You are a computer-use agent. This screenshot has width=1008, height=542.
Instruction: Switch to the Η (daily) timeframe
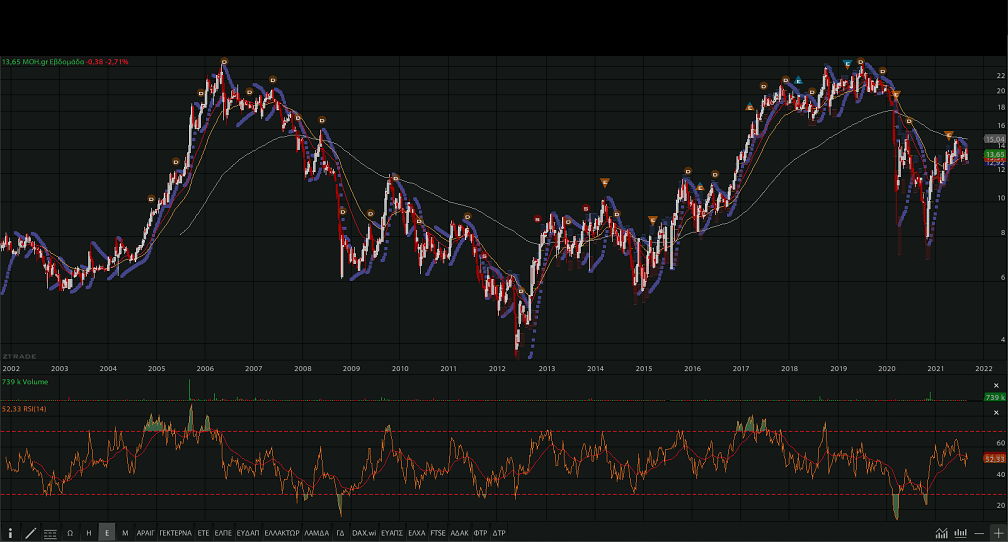pyautogui.click(x=89, y=533)
